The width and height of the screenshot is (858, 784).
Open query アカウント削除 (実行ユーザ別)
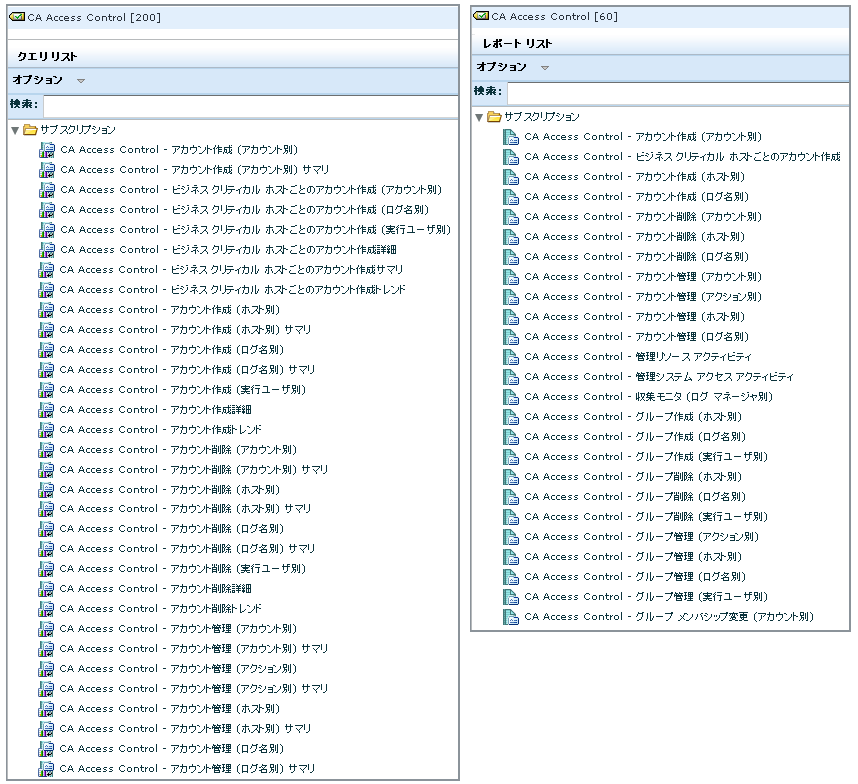[183, 568]
